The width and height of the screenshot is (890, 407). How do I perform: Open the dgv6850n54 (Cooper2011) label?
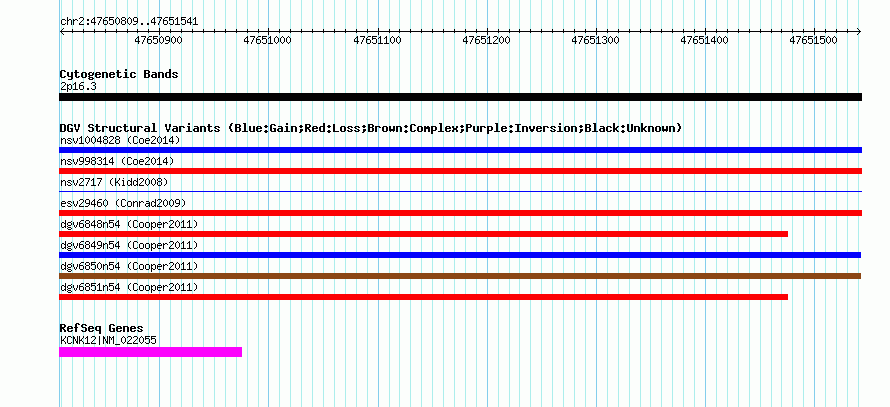pyautogui.click(x=129, y=266)
